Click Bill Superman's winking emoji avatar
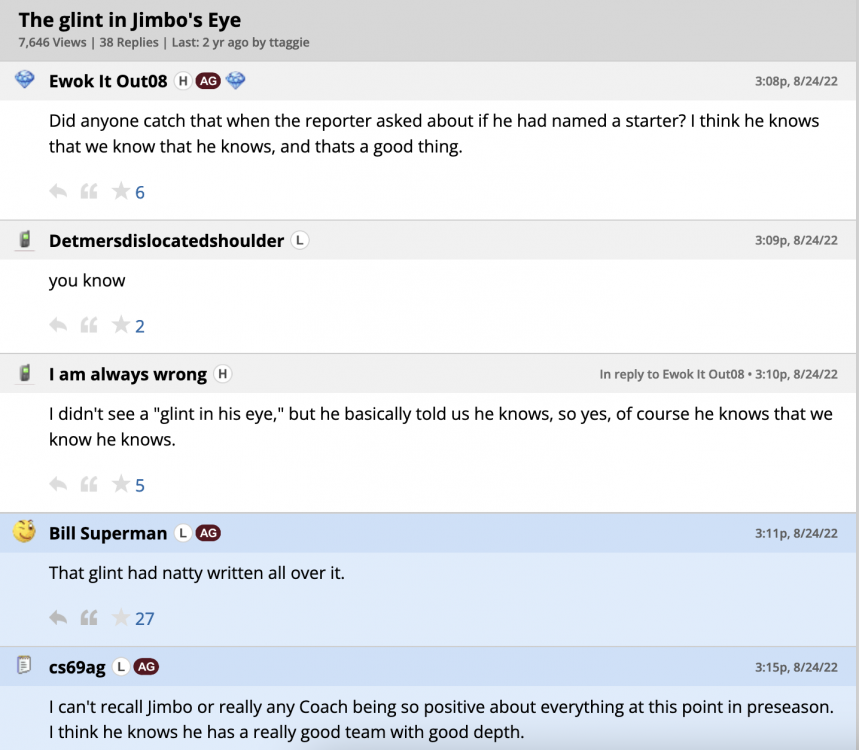 coord(25,532)
